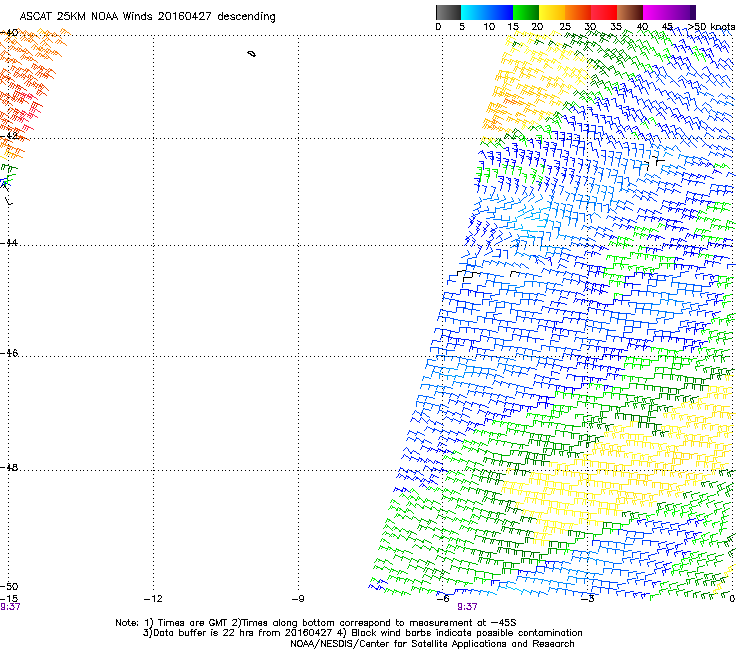Screen dimensions: 740x650
Task: Click the purple 9:37 timestamp under the -15 label
Action: pyautogui.click(x=10, y=607)
